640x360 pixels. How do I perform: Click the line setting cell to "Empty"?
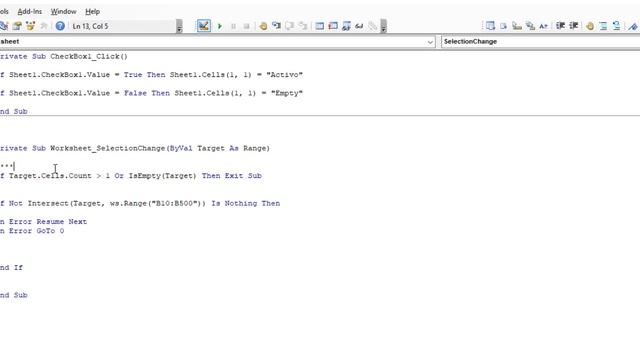point(151,93)
